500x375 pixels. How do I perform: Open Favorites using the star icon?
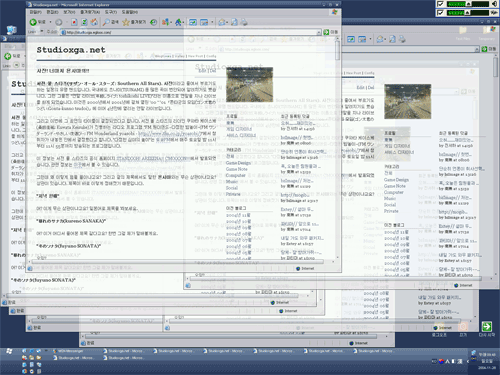point(126,22)
